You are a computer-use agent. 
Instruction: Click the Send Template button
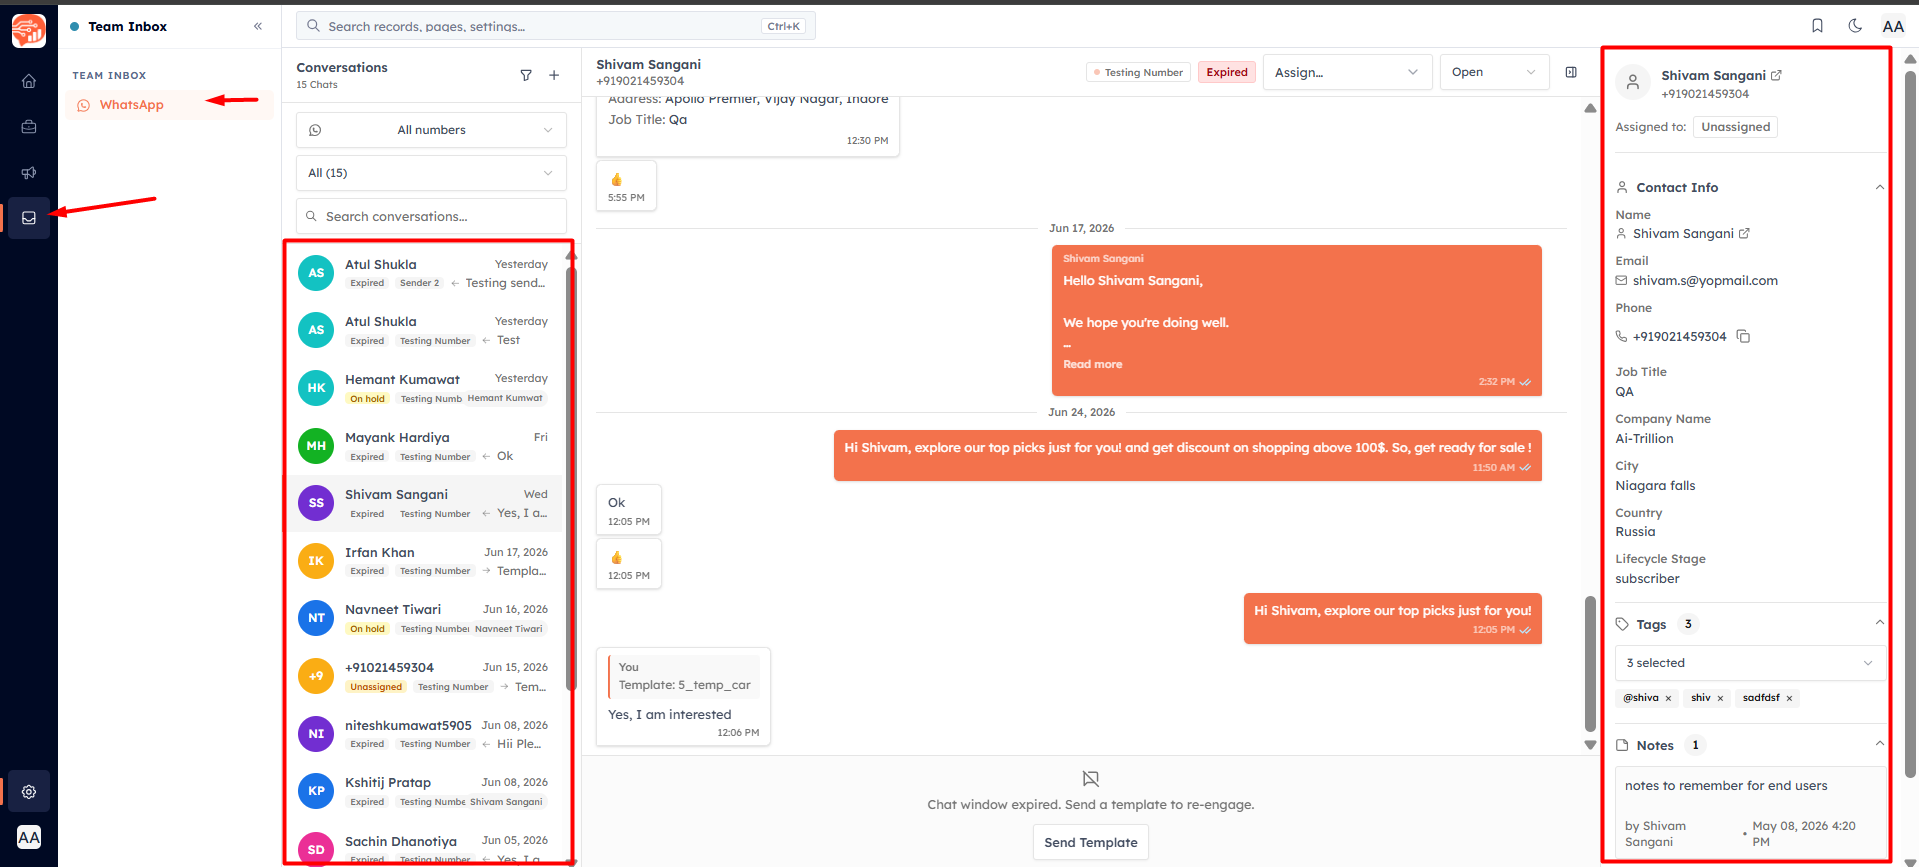[1090, 842]
